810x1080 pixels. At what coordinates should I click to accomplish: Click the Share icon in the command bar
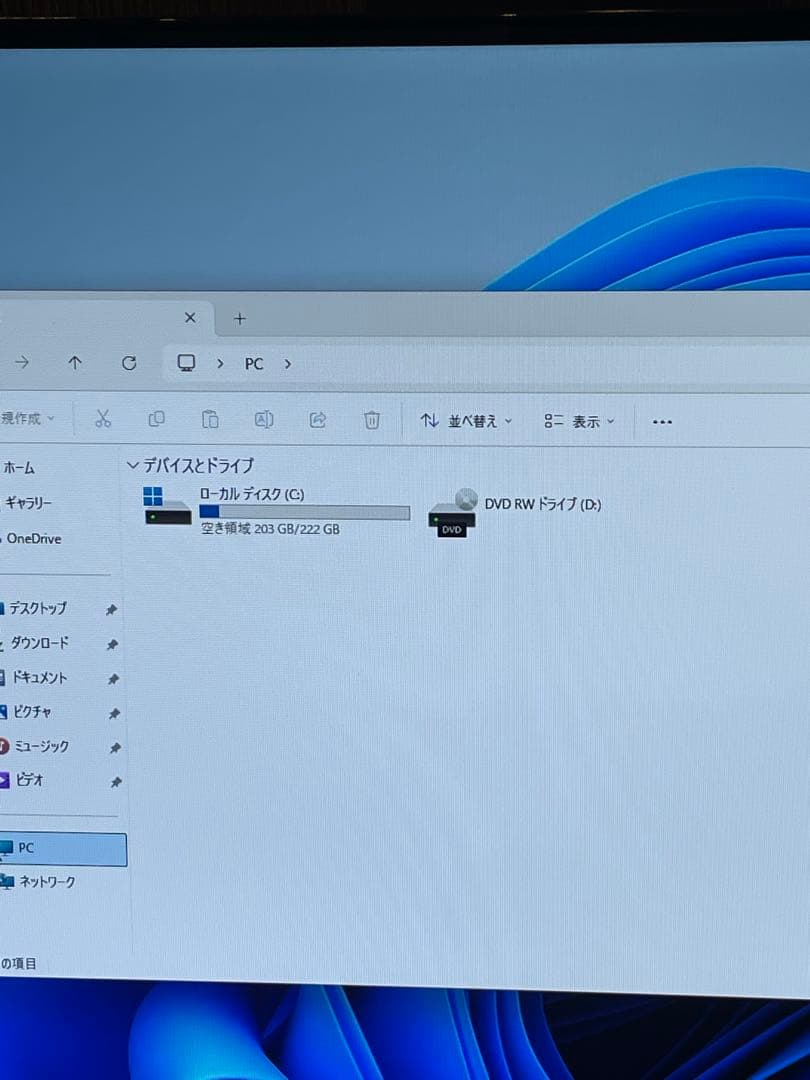coord(317,420)
